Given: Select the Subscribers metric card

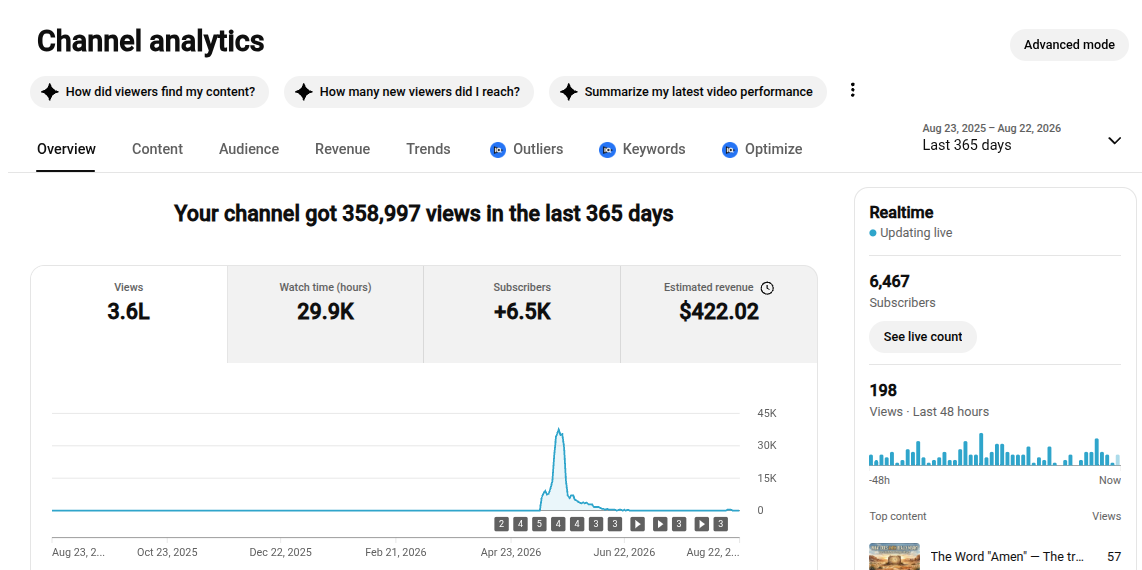Looking at the screenshot, I should 522,314.
